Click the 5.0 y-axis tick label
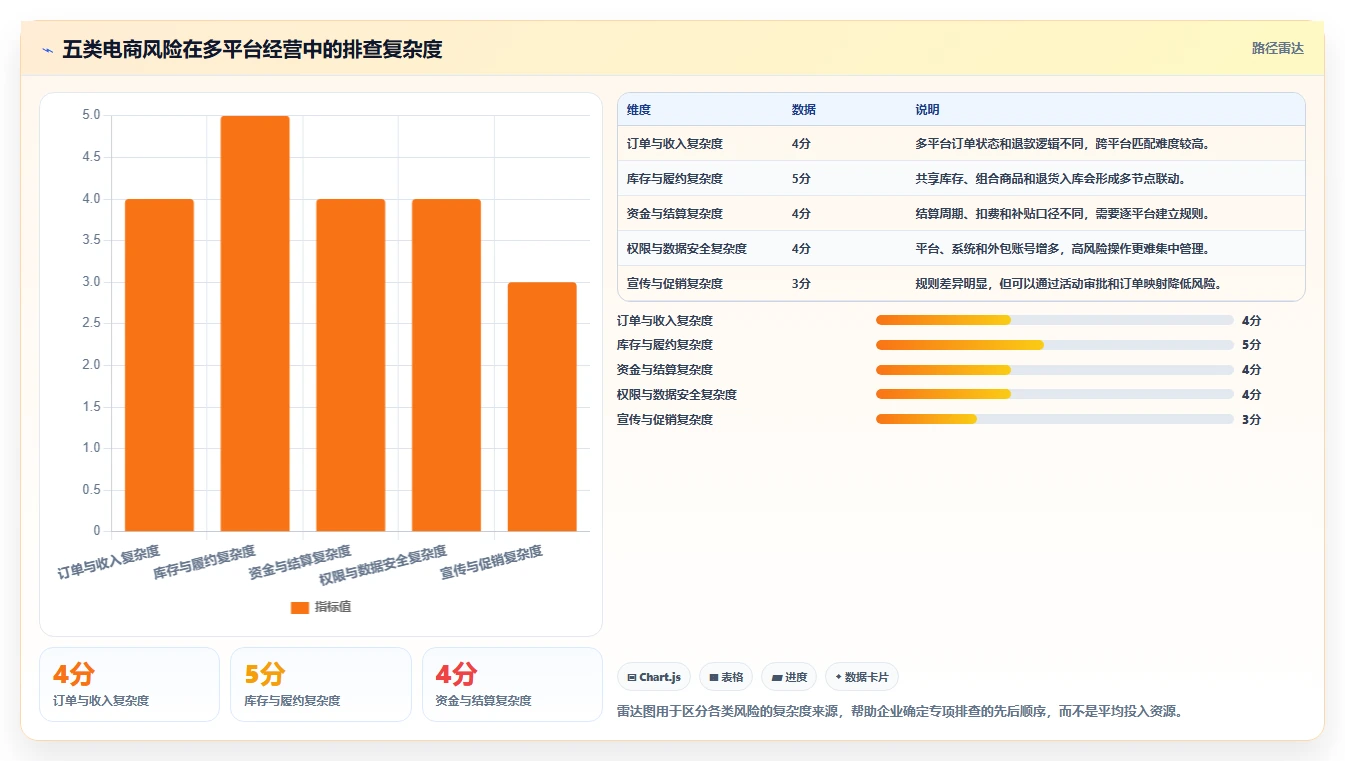Viewport: 1345px width, 761px height. tap(91, 115)
